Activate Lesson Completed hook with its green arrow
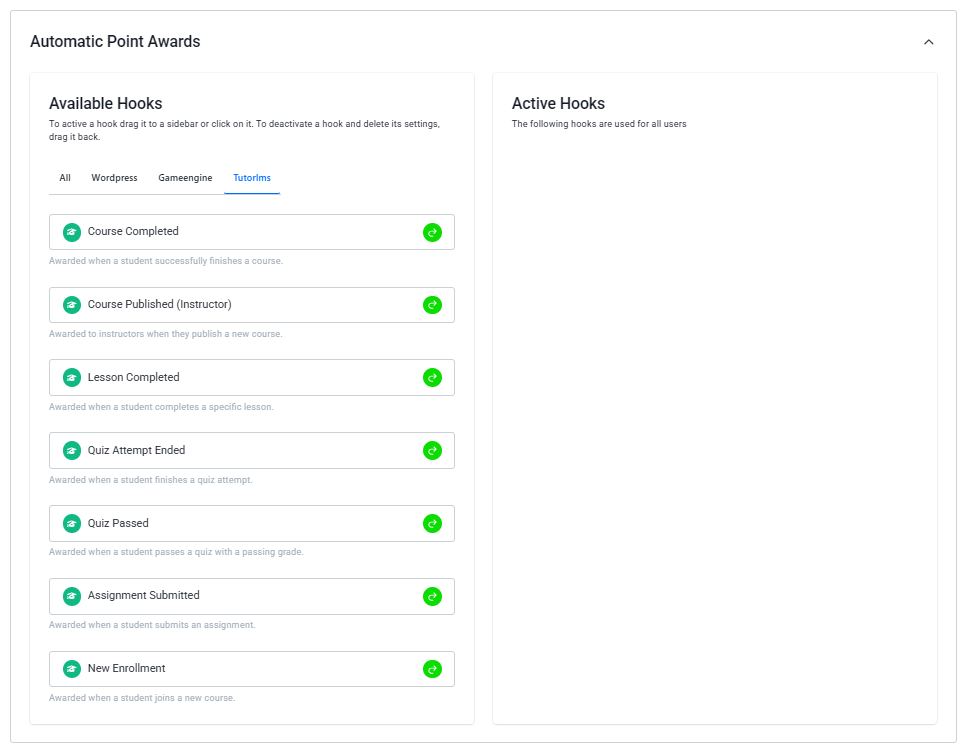Screen dimensions: 967x753 pos(432,377)
